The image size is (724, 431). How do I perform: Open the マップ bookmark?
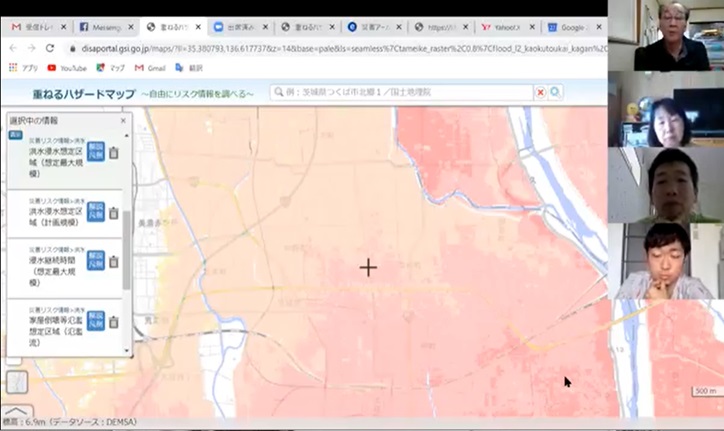[x=110, y=68]
